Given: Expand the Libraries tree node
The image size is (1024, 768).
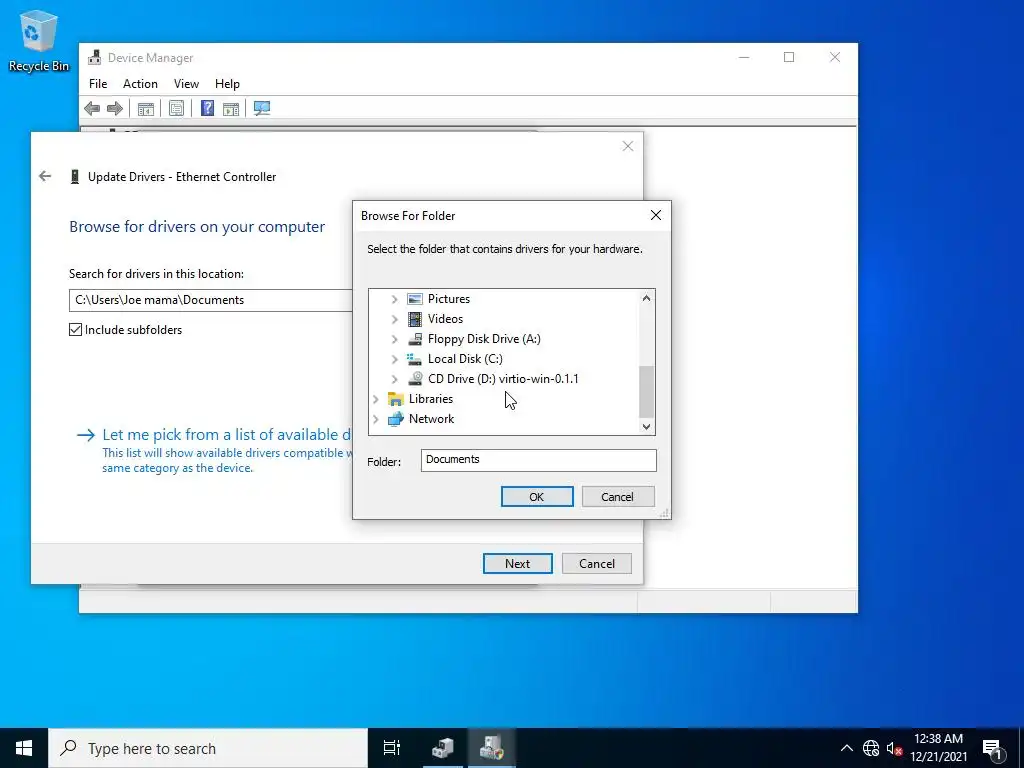Looking at the screenshot, I should [376, 399].
